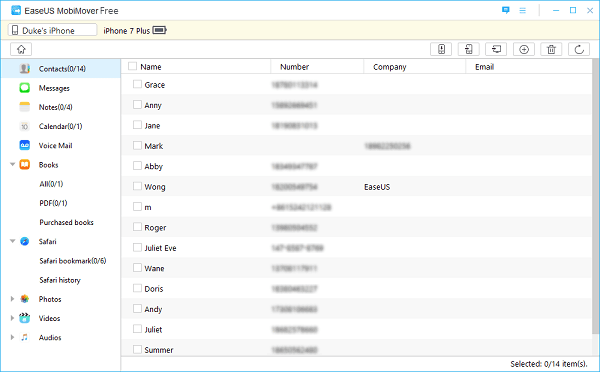600x372 pixels.
Task: Click the EaseUS company cell for Wong
Action: coord(377,187)
